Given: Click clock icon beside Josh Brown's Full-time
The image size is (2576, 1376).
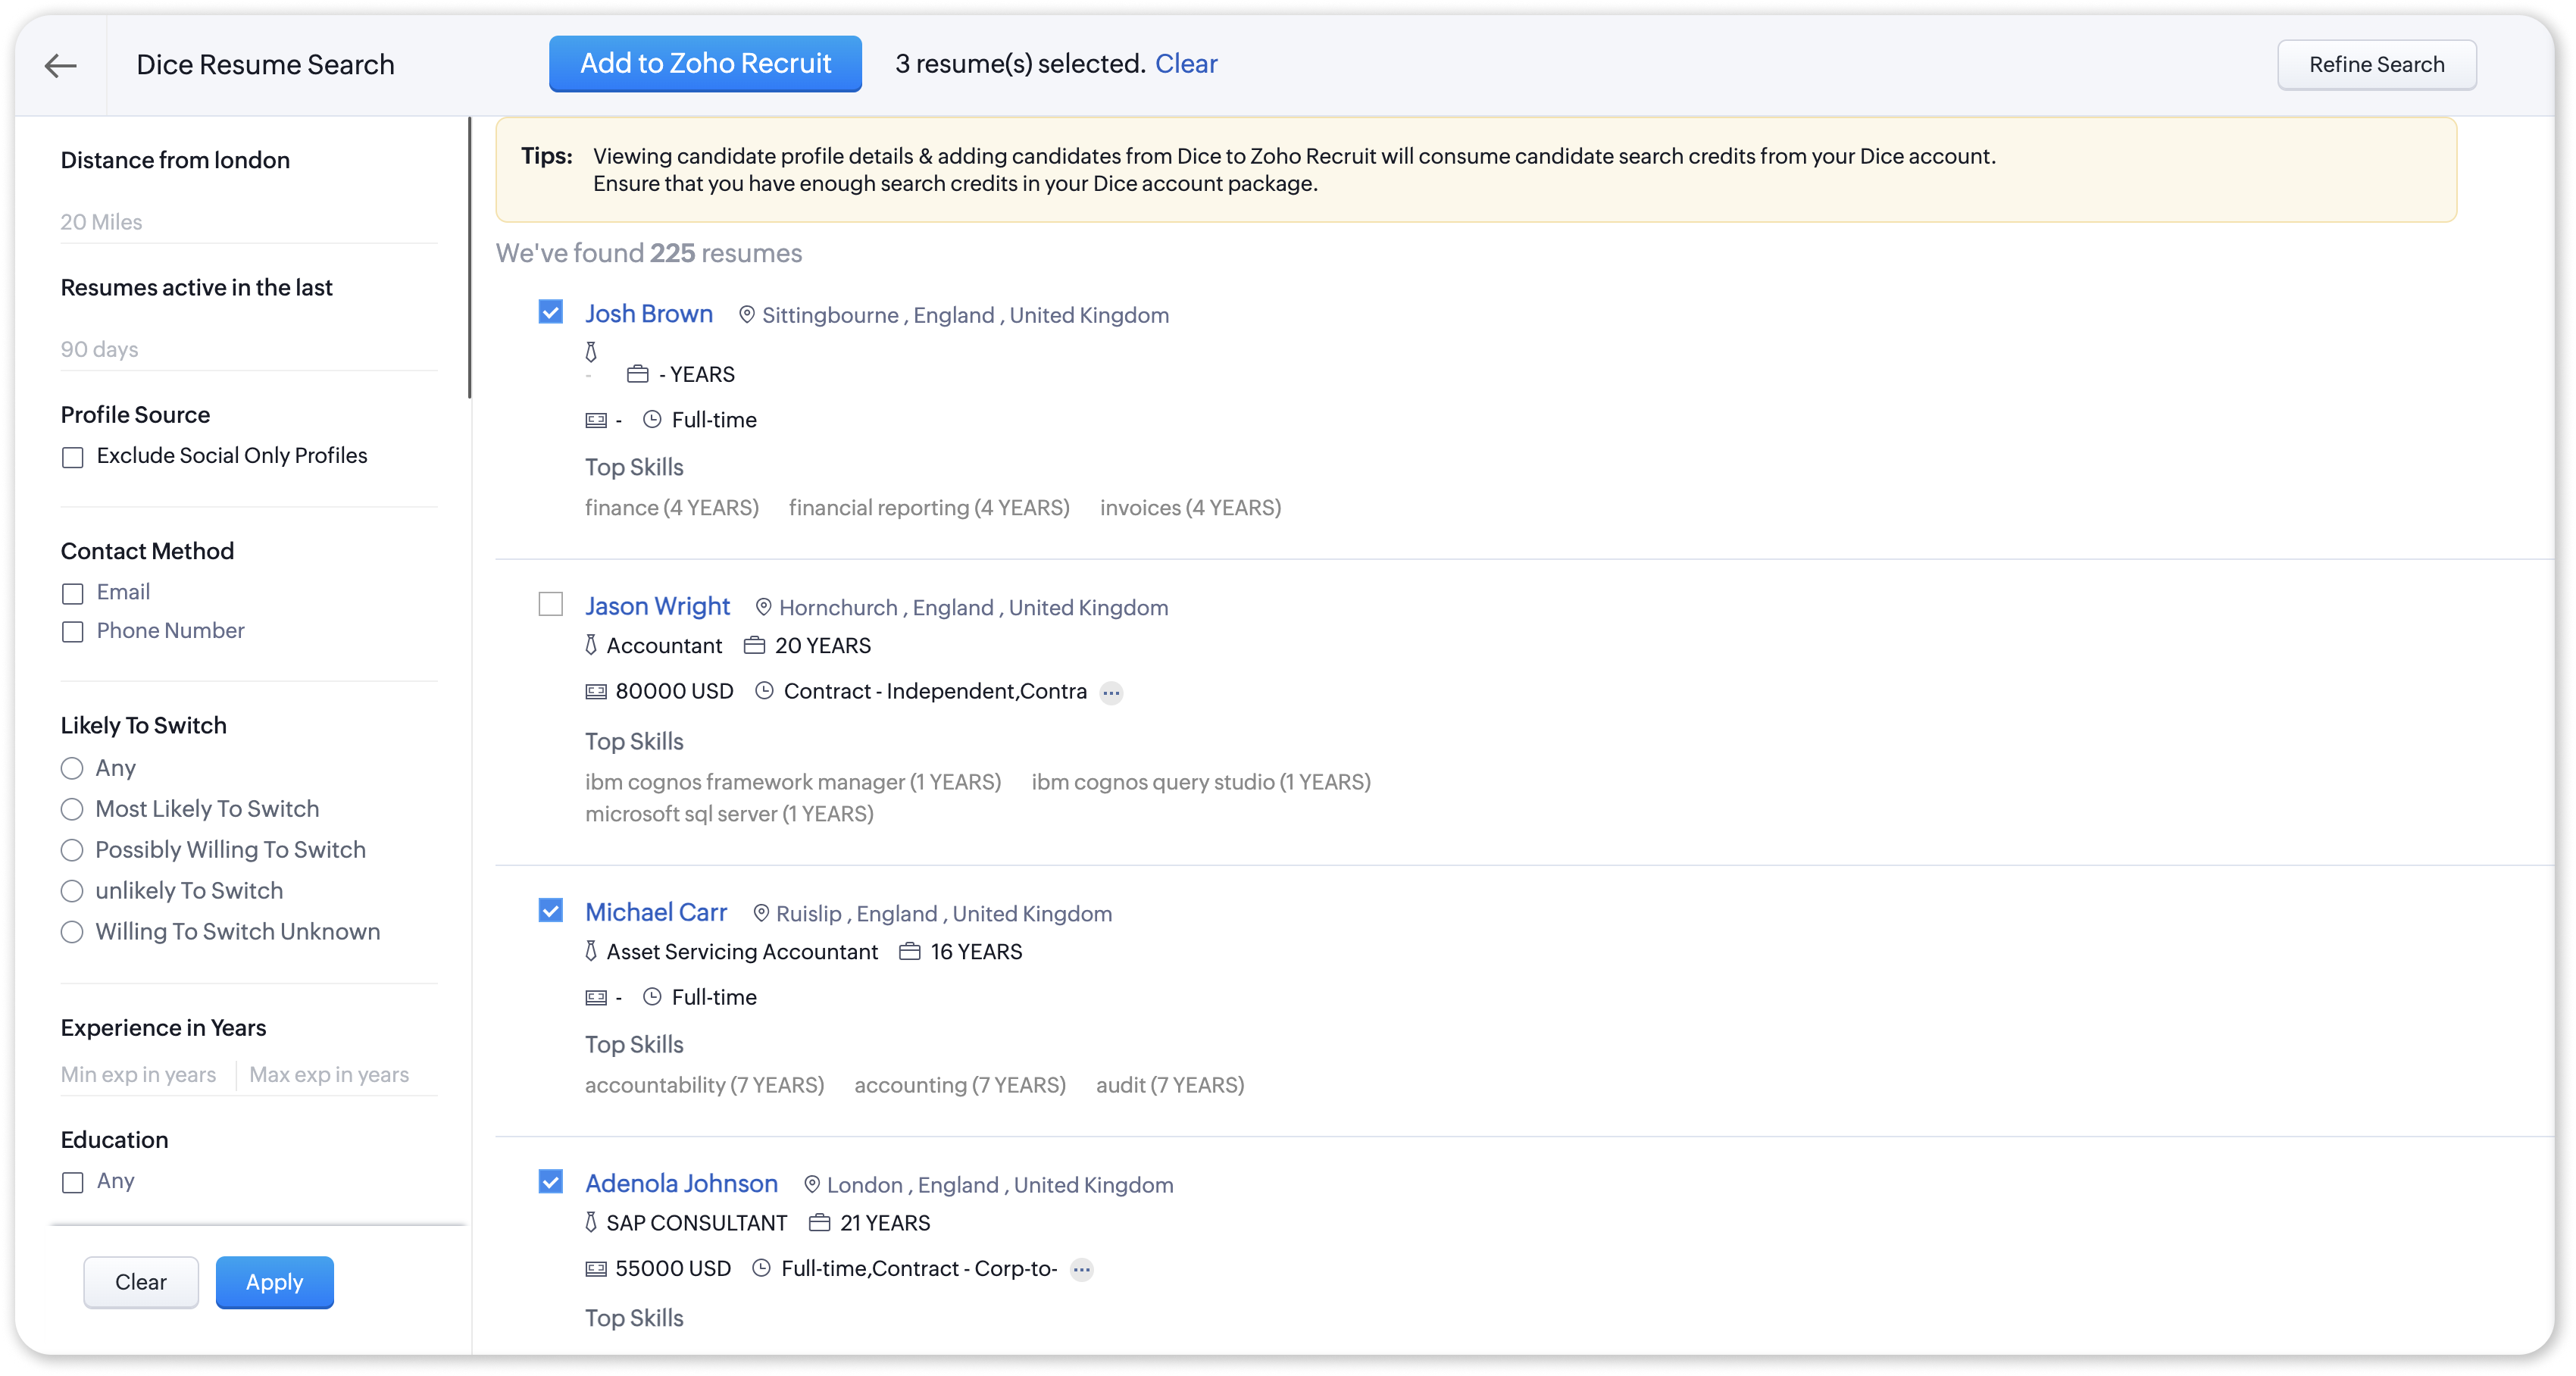Looking at the screenshot, I should coord(652,419).
